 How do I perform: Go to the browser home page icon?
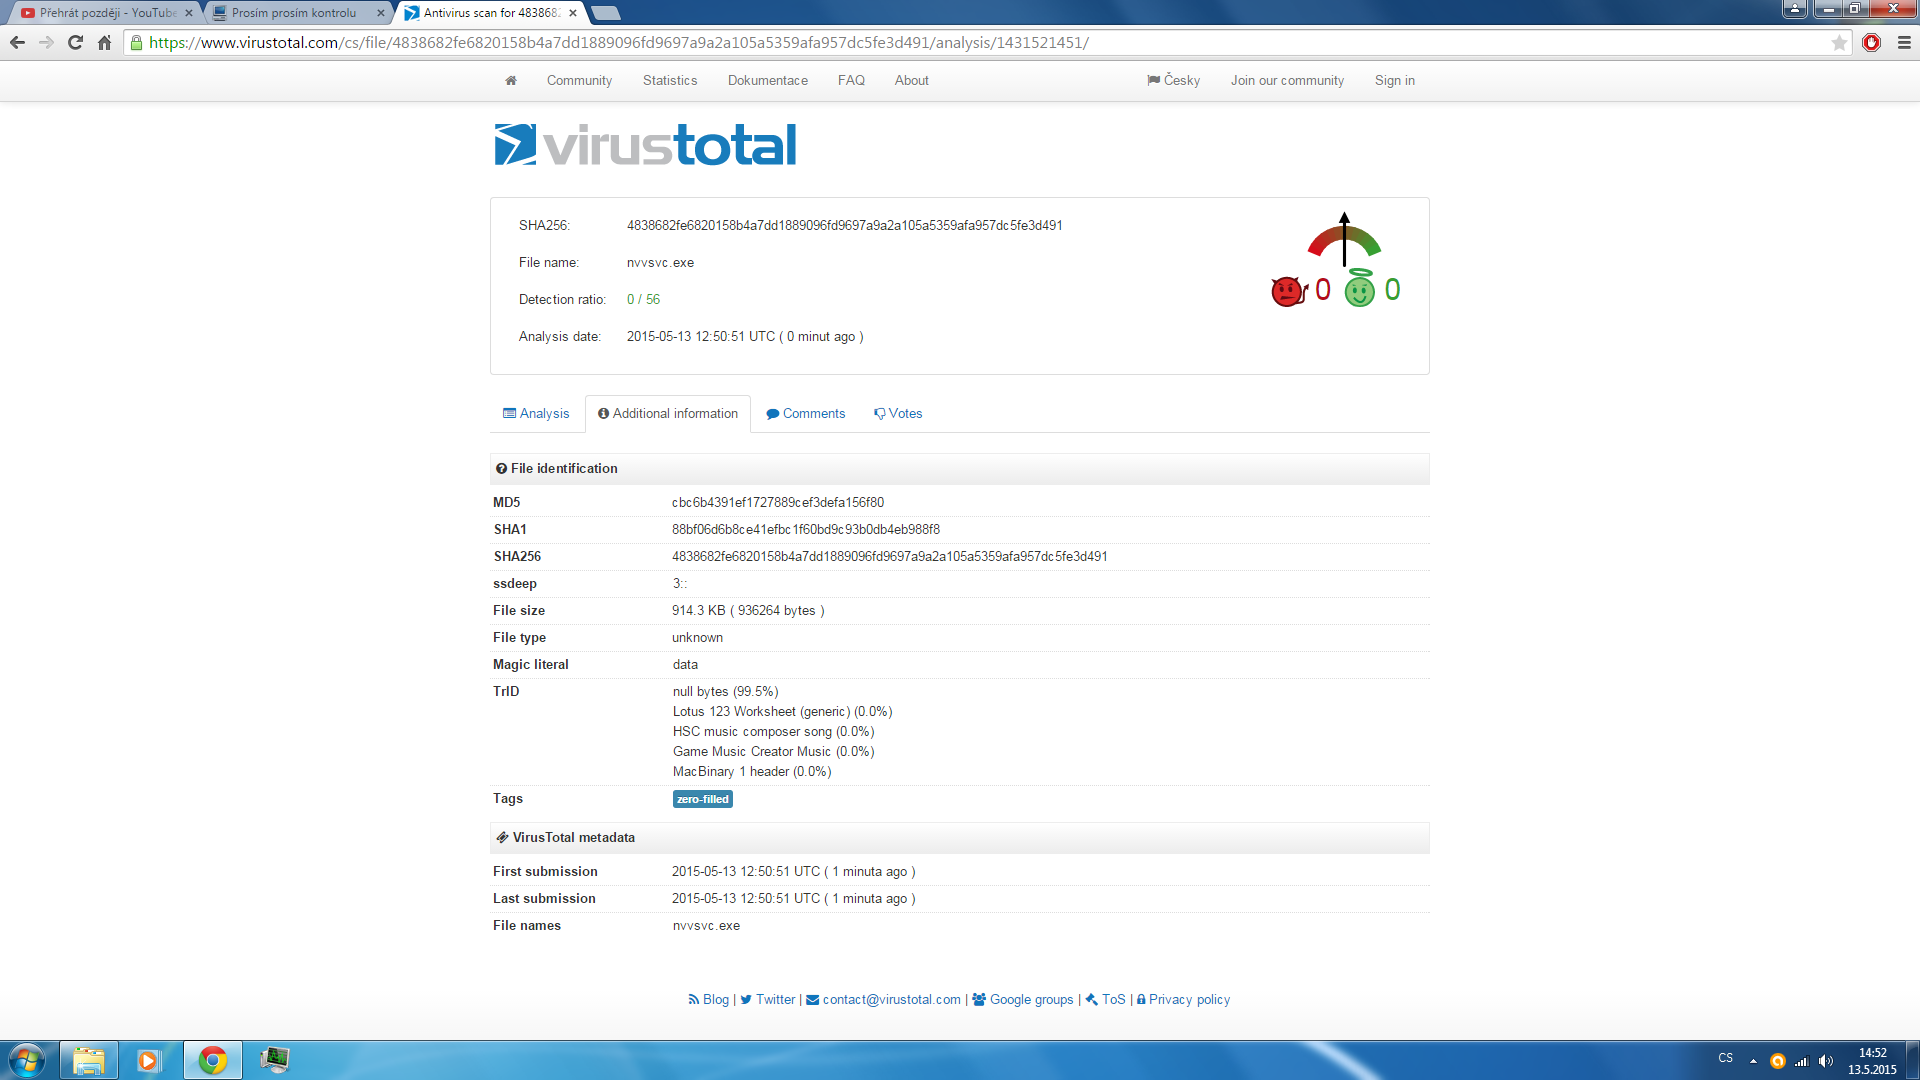tap(104, 42)
